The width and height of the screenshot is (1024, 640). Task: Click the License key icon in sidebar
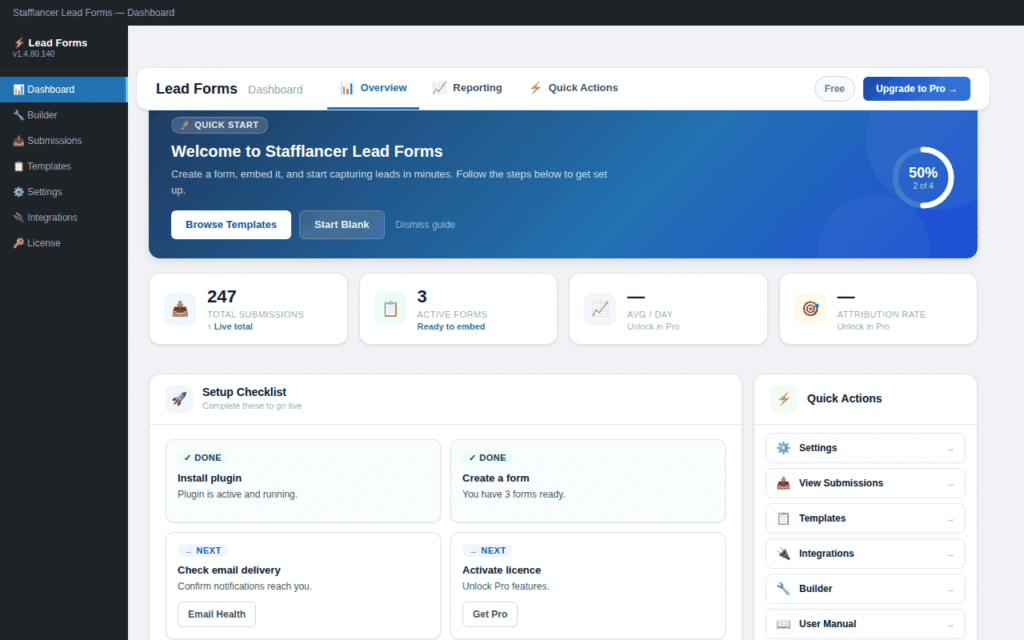pyautogui.click(x=18, y=243)
